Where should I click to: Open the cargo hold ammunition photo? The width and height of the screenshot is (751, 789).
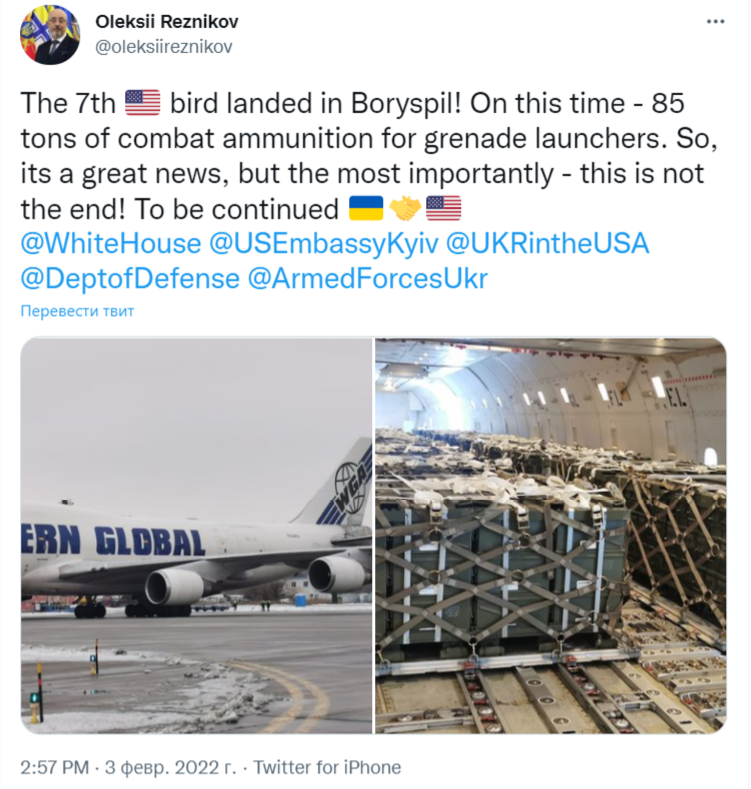(551, 535)
